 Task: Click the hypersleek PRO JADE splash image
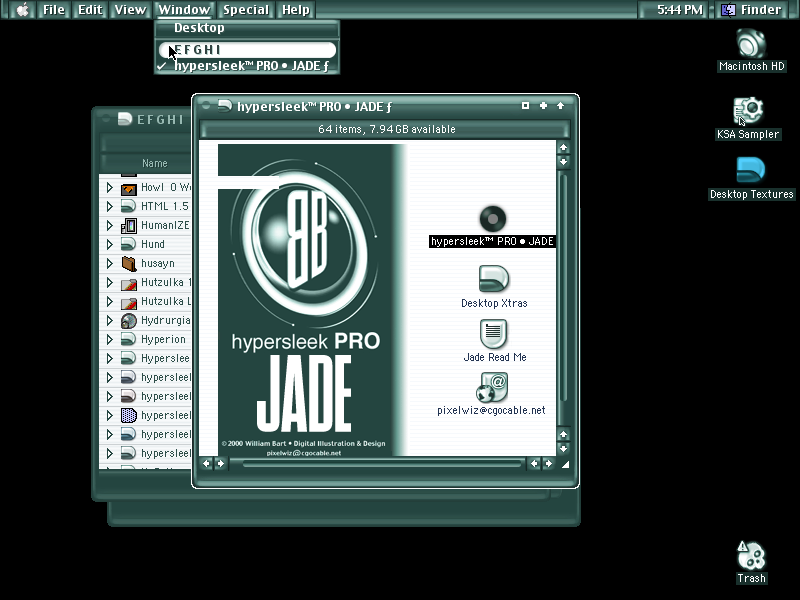(x=311, y=300)
